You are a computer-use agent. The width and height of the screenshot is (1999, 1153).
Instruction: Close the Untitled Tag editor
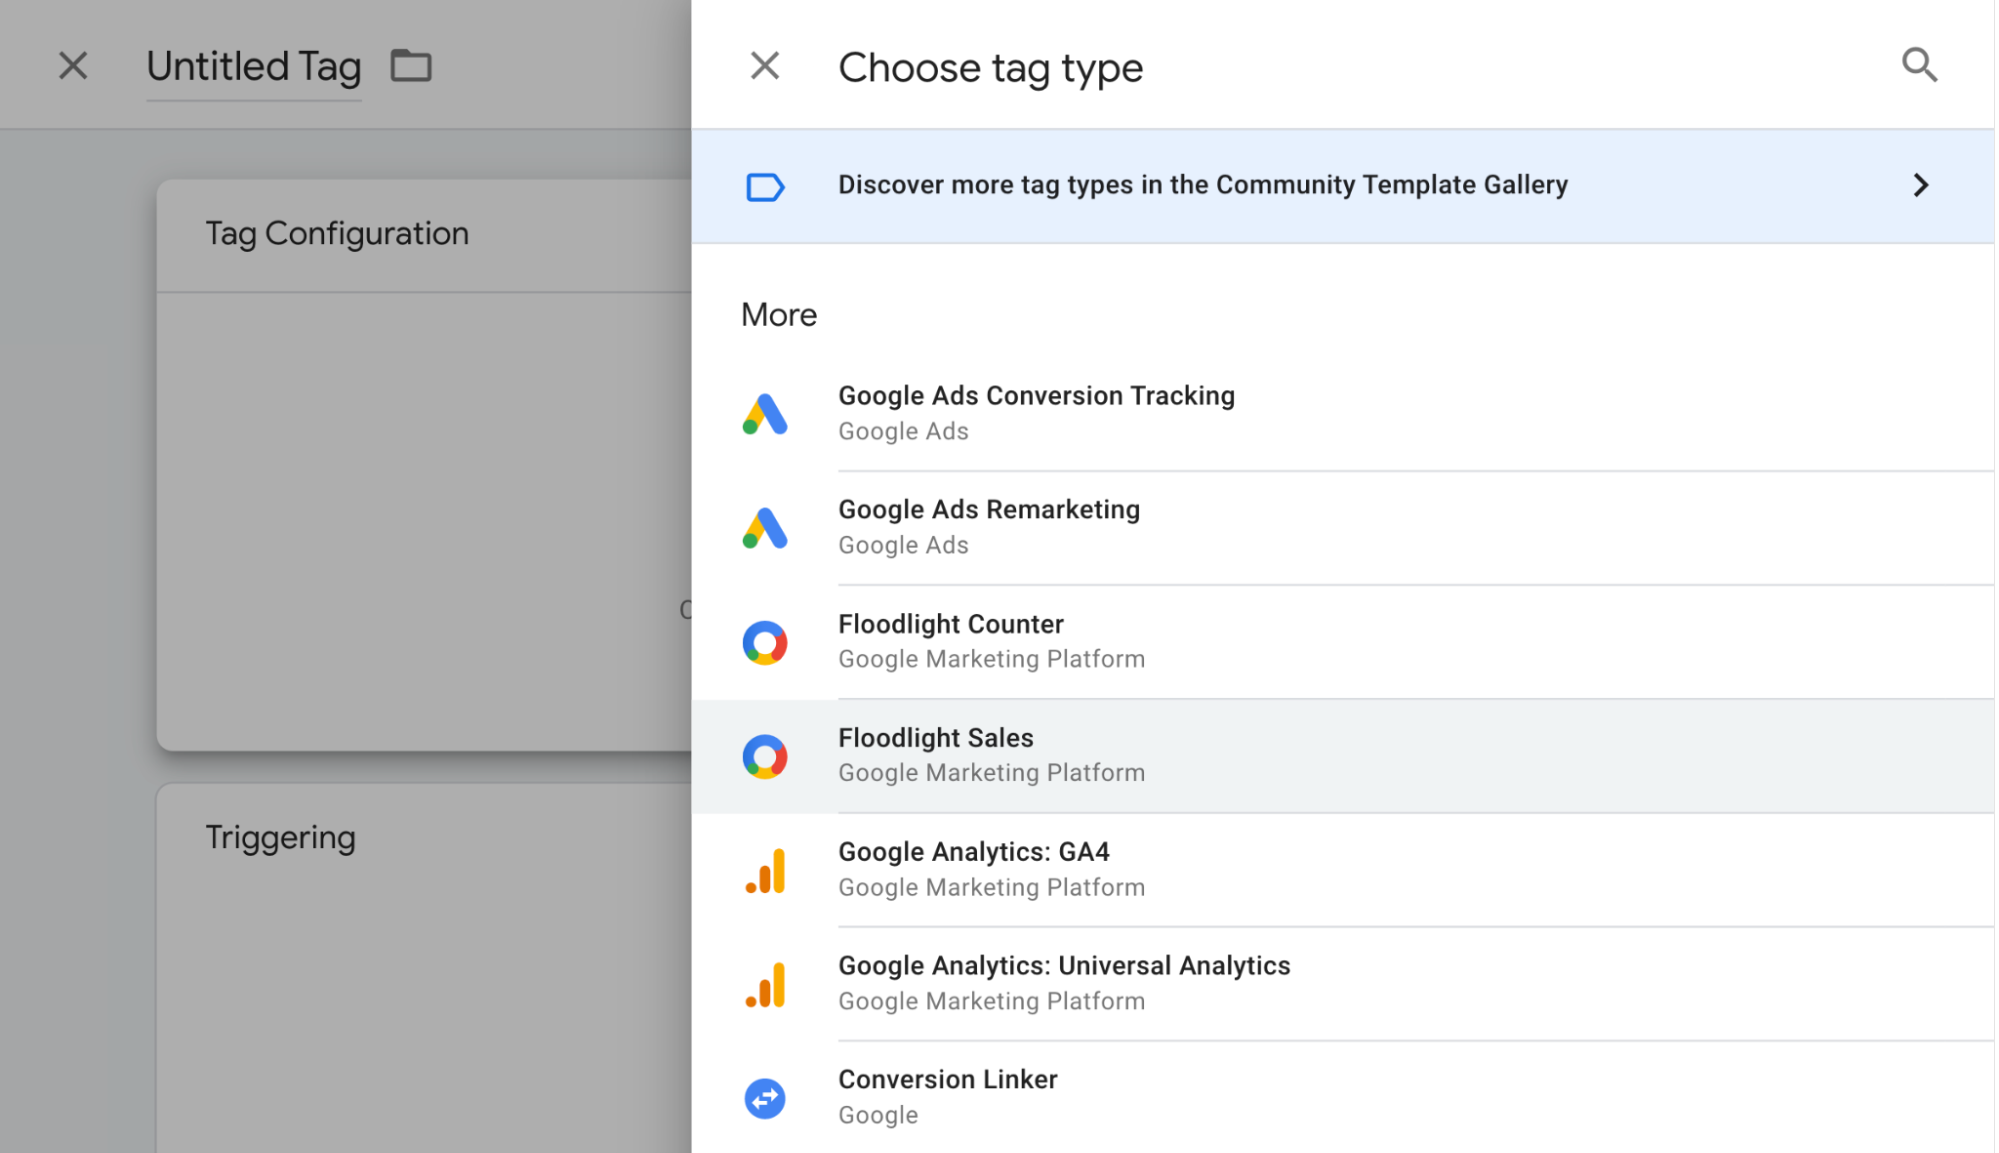[x=73, y=66]
